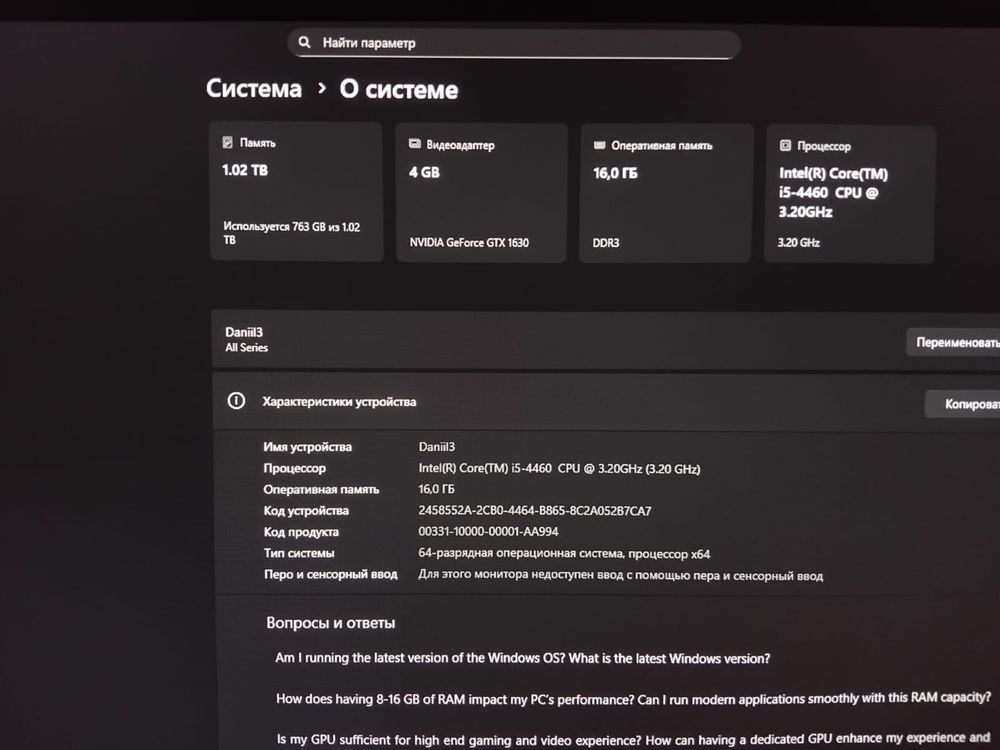Copy device specs with "Копировать" button

click(x=963, y=404)
